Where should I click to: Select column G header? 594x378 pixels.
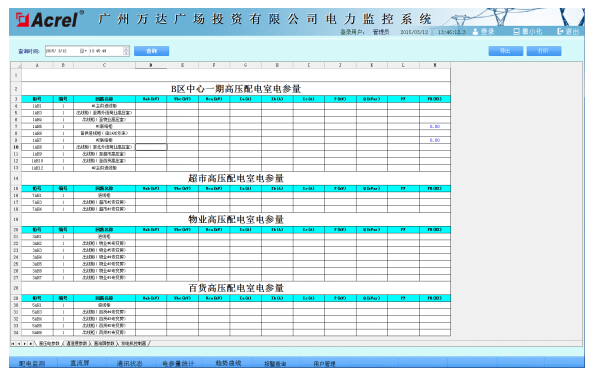245,65
